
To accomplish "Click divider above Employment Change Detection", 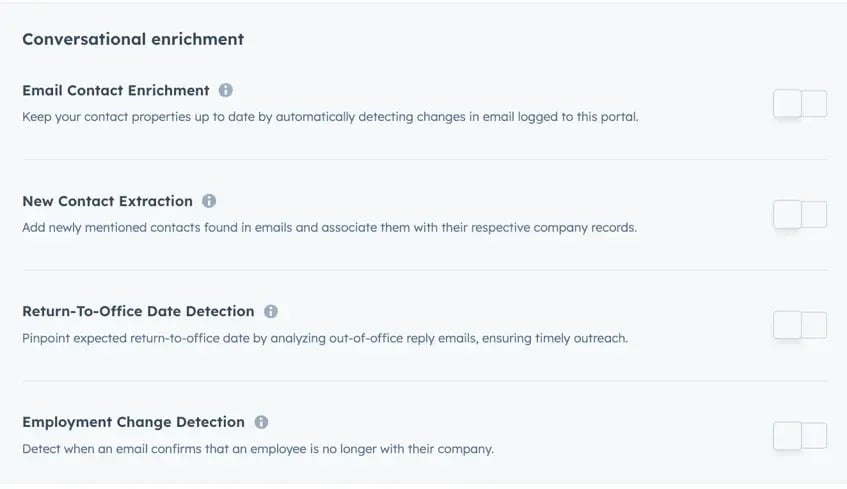I will click(x=424, y=381).
